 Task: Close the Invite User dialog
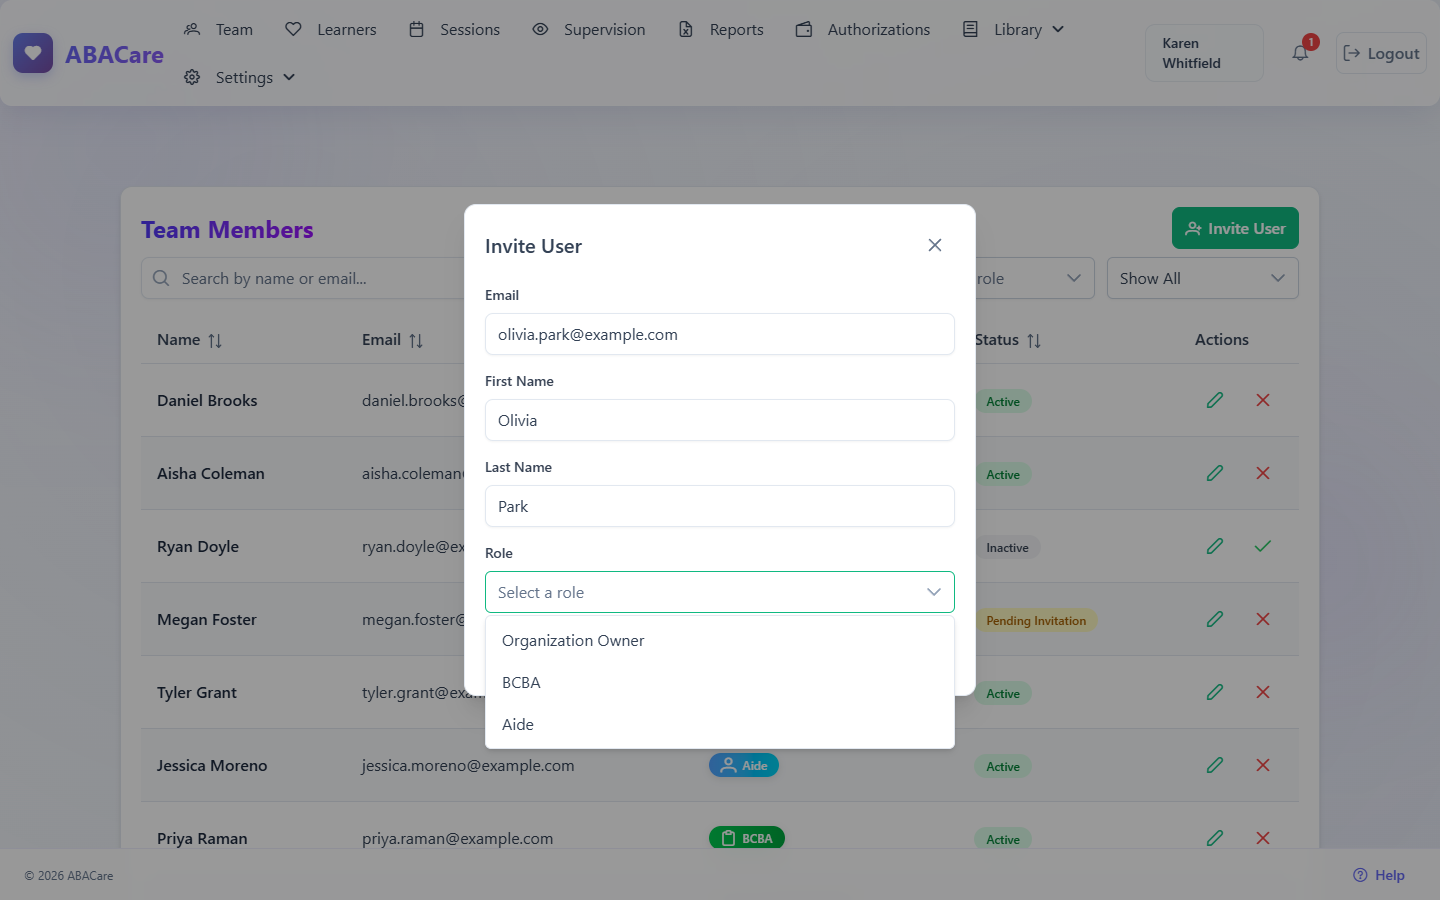pyautogui.click(x=935, y=245)
